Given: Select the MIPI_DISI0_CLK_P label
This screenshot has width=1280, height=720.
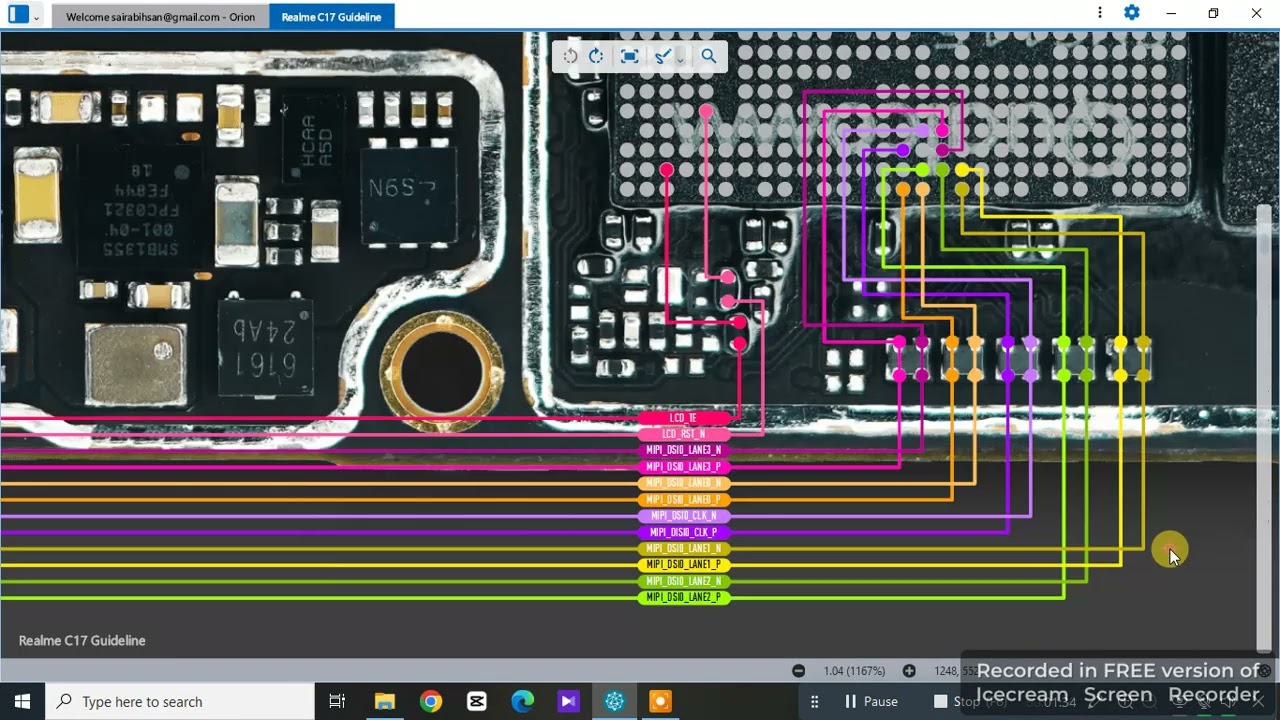Looking at the screenshot, I should click(684, 532).
